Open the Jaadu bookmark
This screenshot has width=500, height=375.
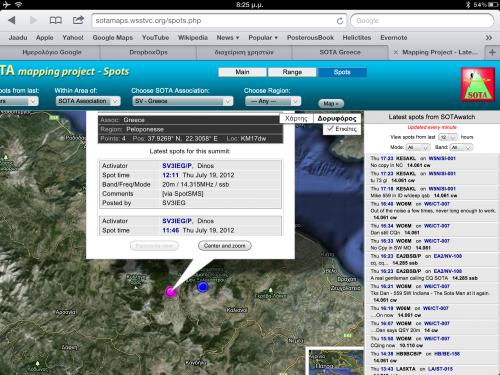click(x=18, y=38)
